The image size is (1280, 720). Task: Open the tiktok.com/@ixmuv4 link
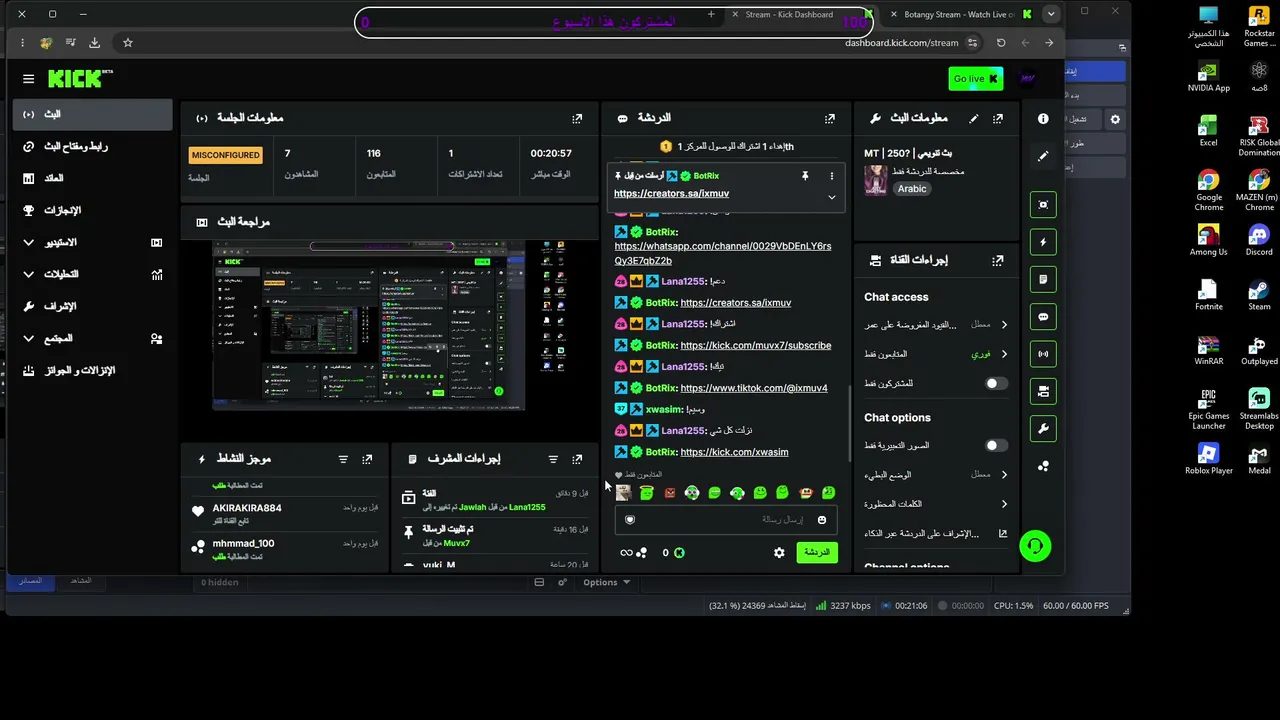[754, 388]
